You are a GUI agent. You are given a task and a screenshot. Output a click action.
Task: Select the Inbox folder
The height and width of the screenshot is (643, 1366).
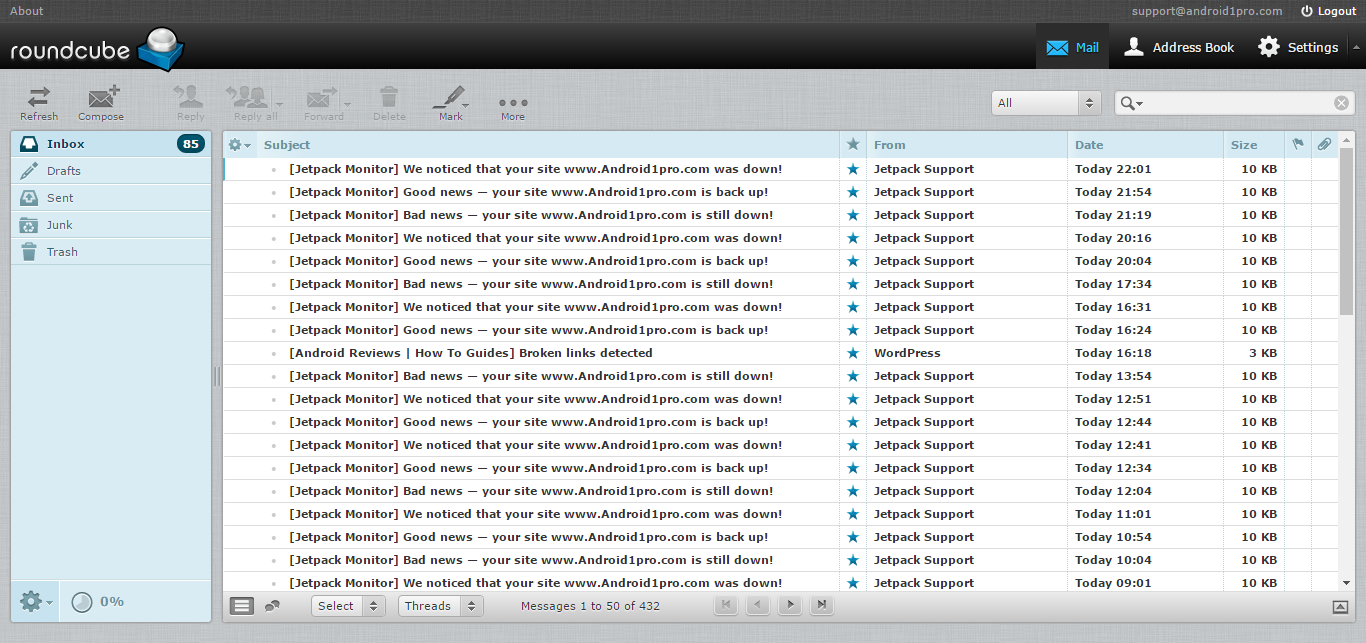coord(111,144)
